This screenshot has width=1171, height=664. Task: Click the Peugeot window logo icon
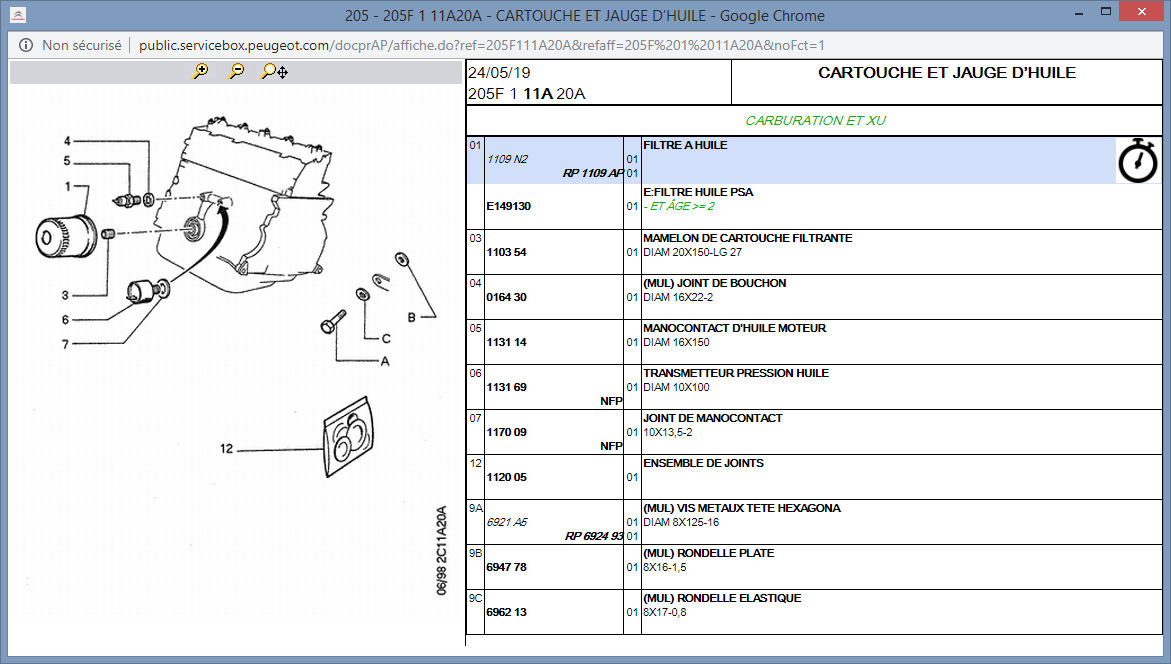(x=19, y=15)
